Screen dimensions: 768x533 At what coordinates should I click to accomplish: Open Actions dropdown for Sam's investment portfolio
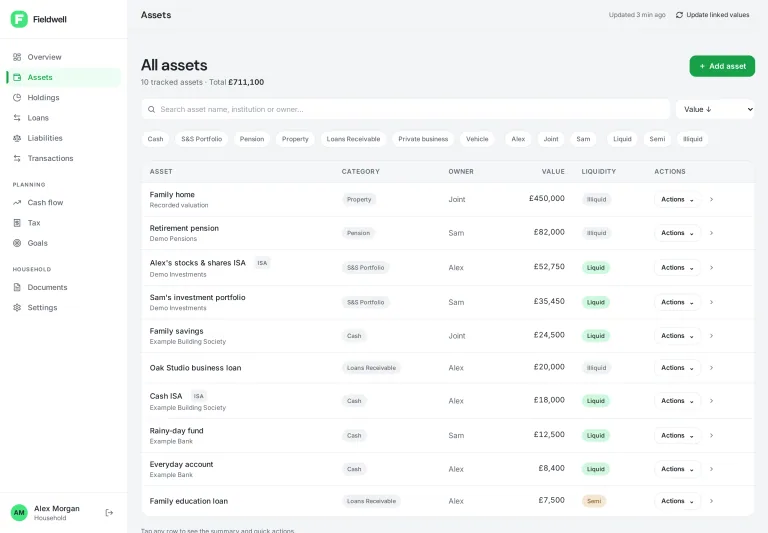coord(677,302)
